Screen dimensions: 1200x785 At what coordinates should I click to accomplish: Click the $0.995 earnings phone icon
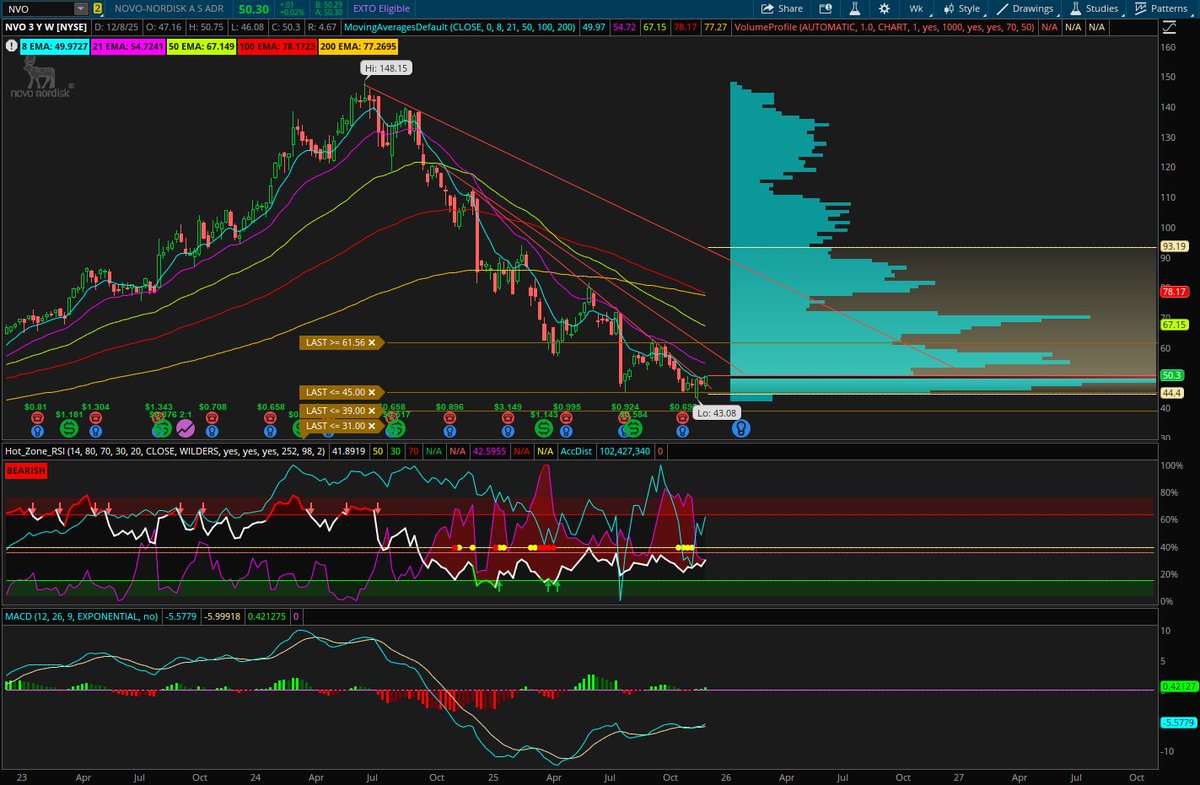coord(567,418)
